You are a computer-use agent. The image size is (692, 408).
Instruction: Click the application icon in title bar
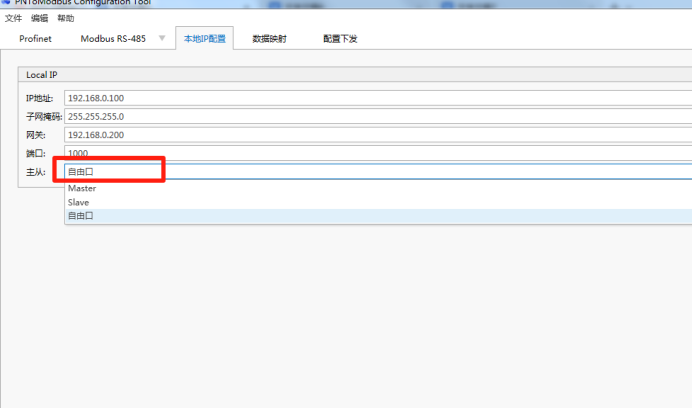point(6,2)
